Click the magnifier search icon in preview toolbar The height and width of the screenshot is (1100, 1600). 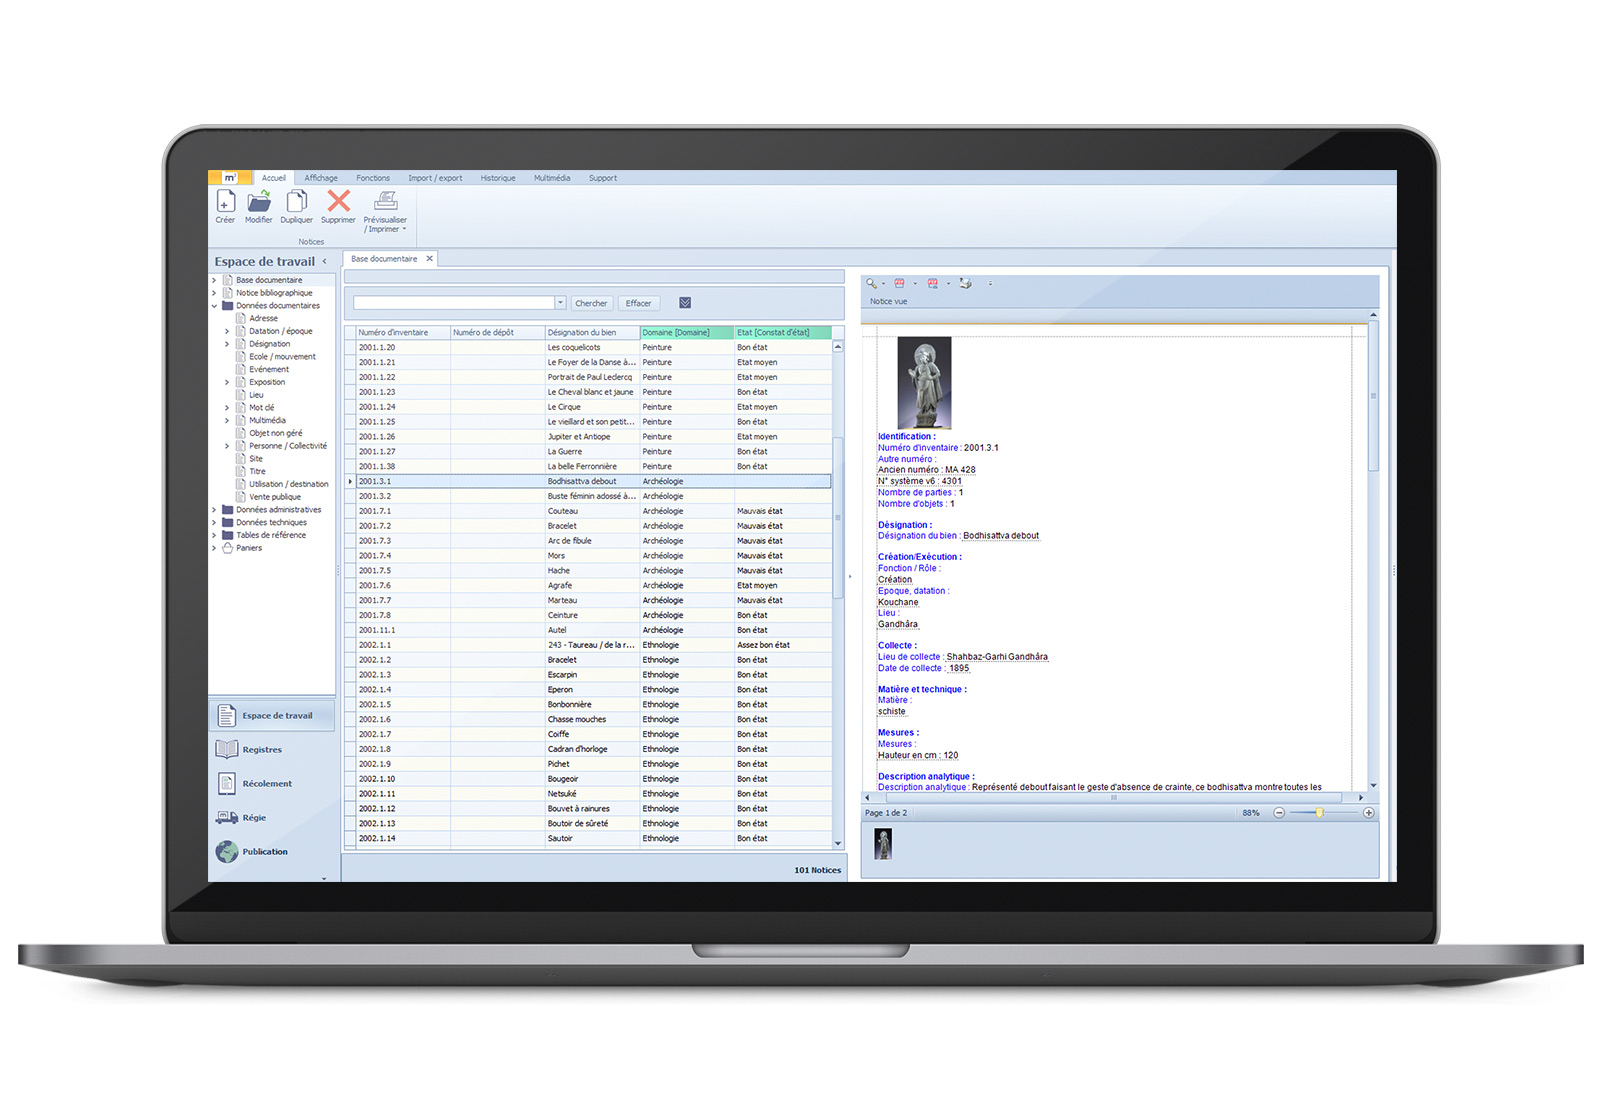871,284
